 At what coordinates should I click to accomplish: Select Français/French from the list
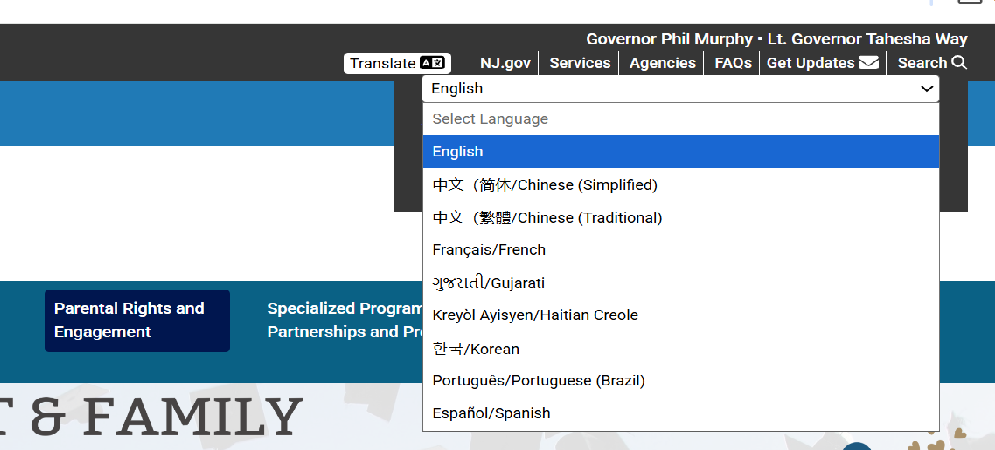[680, 250]
